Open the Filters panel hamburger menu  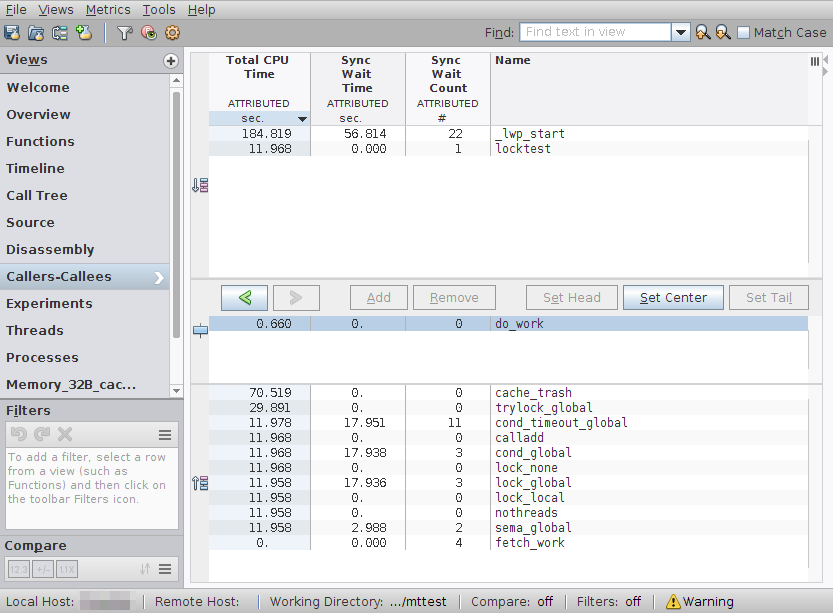coord(165,436)
